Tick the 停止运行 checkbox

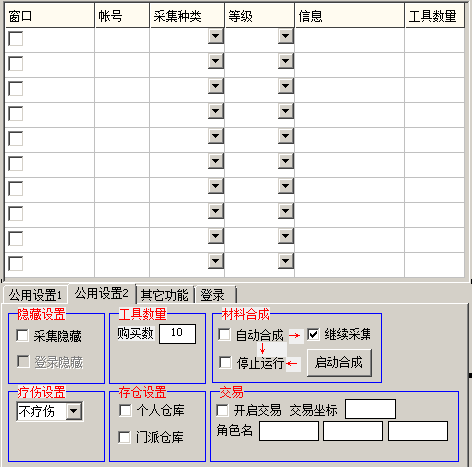(x=225, y=362)
